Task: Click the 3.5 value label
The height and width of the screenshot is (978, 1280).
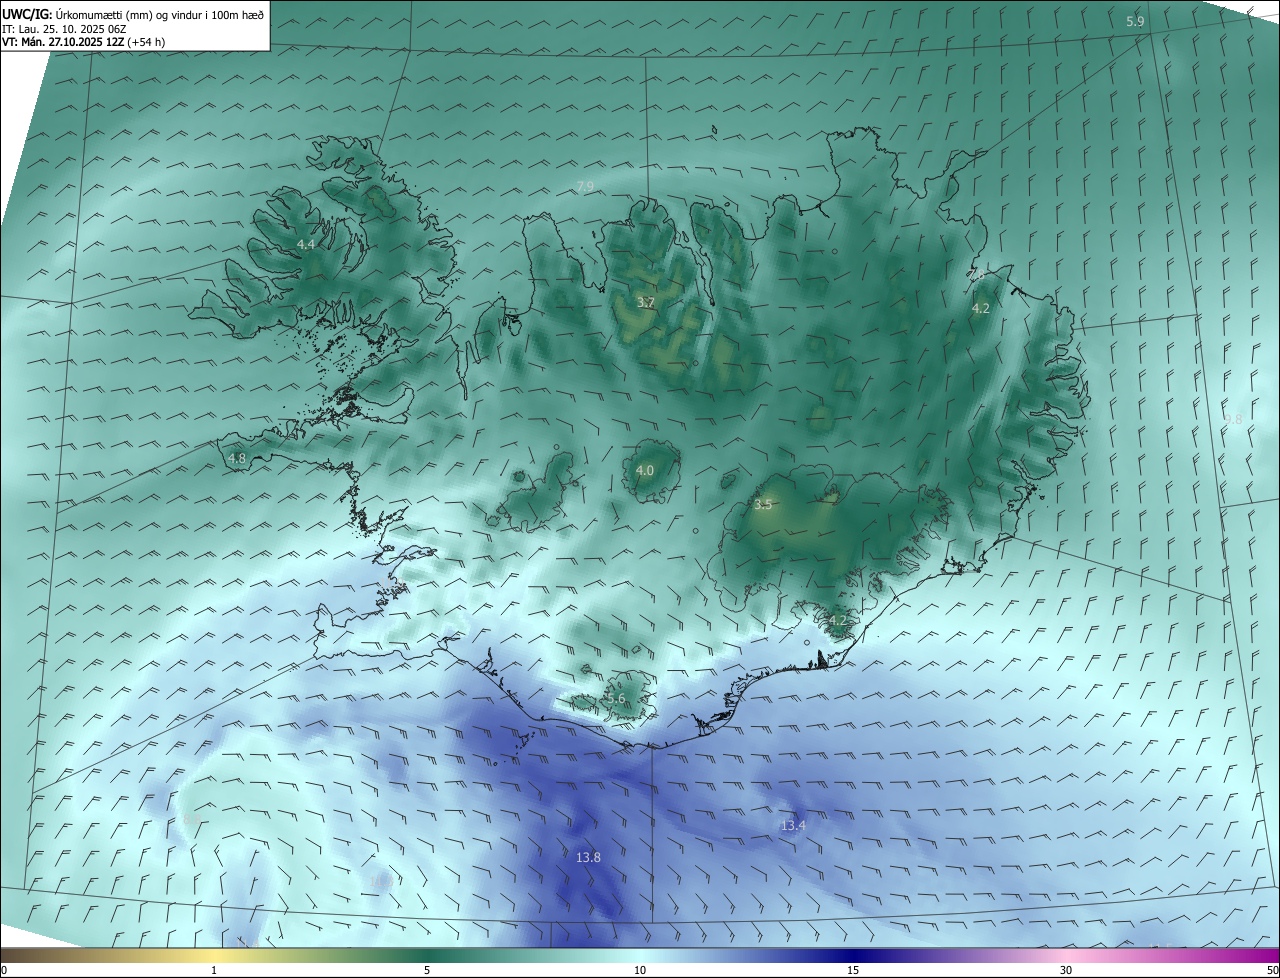Action: point(763,505)
